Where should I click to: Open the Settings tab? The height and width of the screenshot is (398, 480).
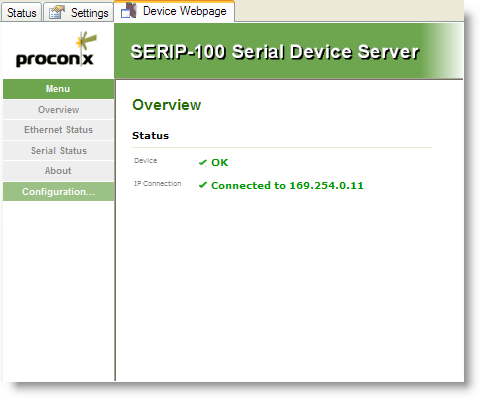tap(79, 13)
